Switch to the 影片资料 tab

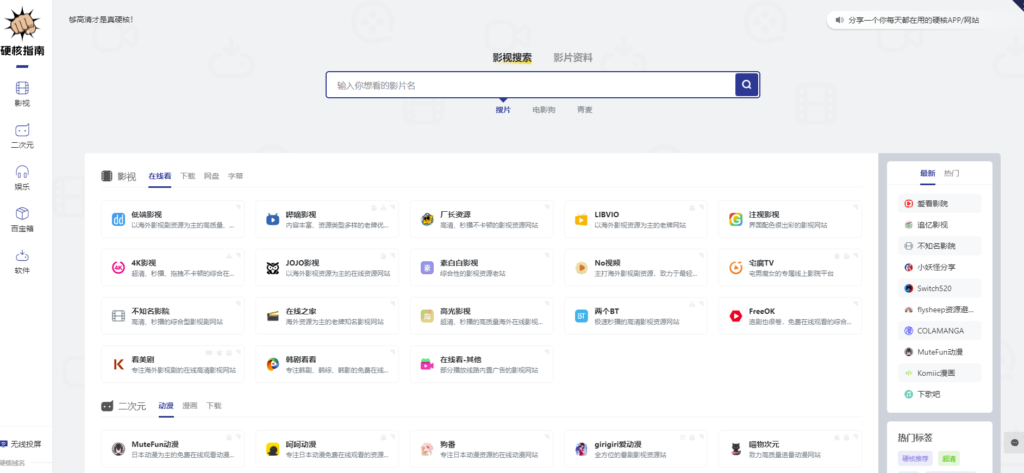573,57
